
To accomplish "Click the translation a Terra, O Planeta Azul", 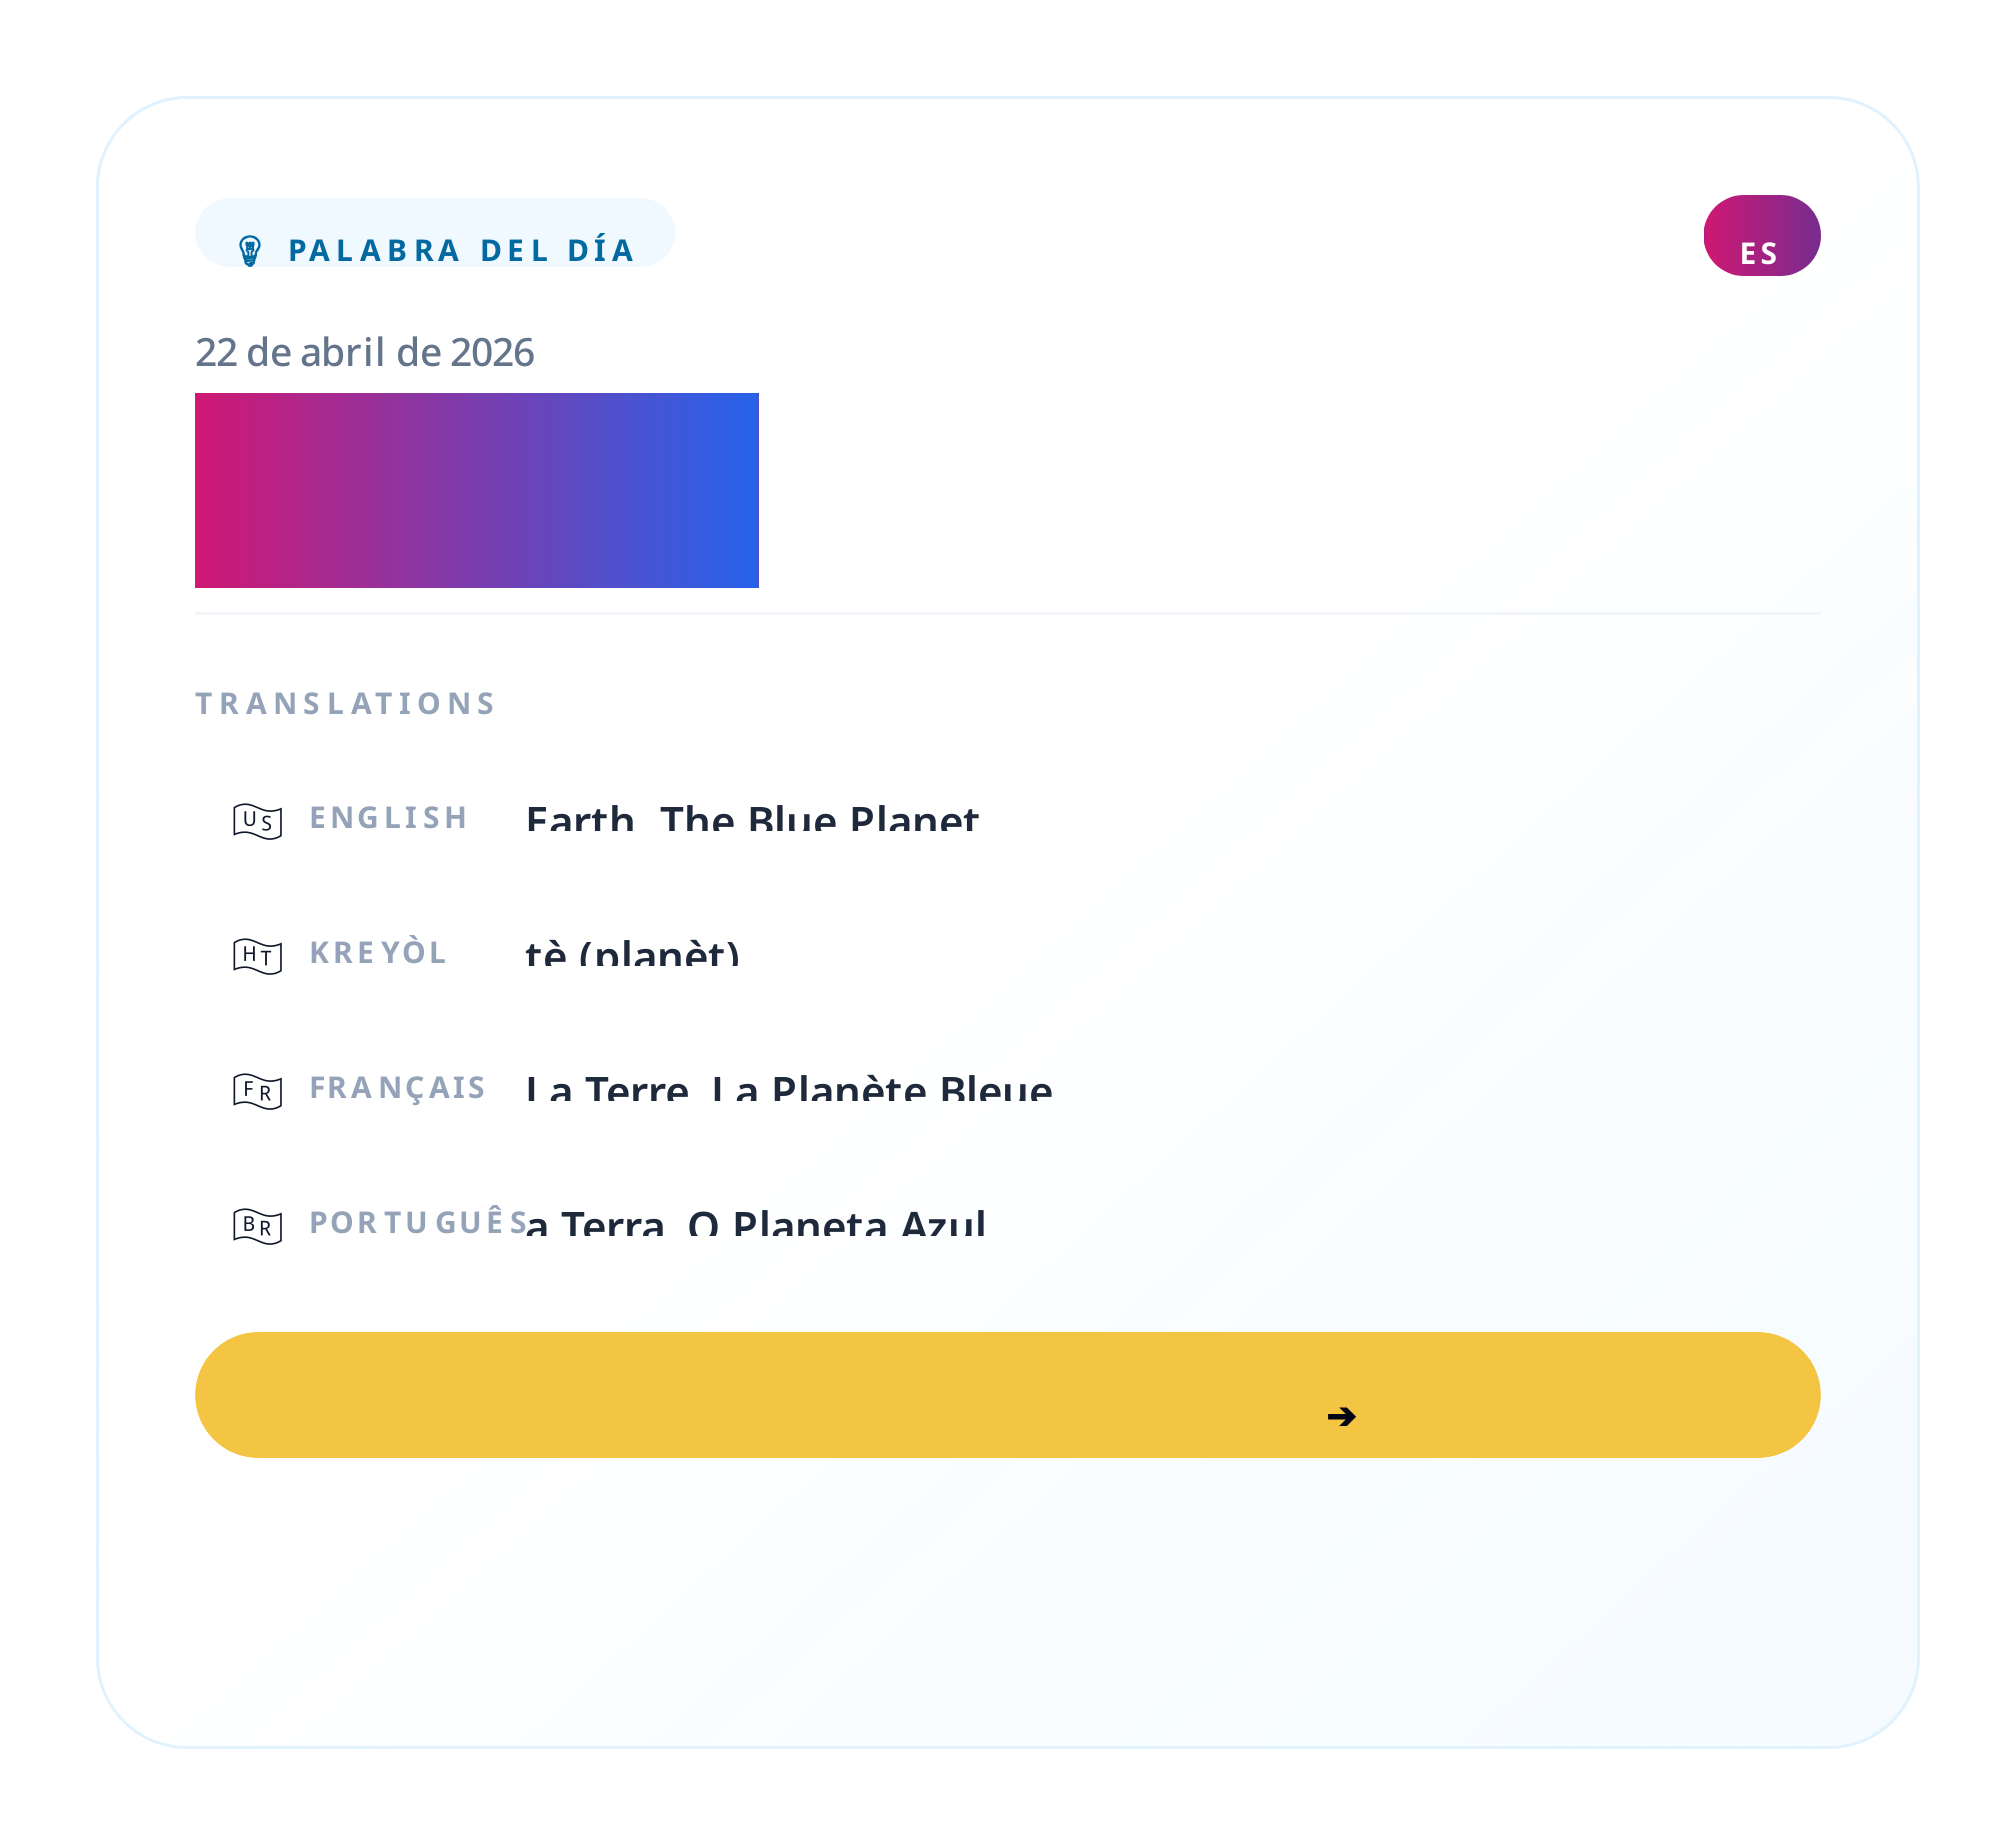I will (756, 1224).
